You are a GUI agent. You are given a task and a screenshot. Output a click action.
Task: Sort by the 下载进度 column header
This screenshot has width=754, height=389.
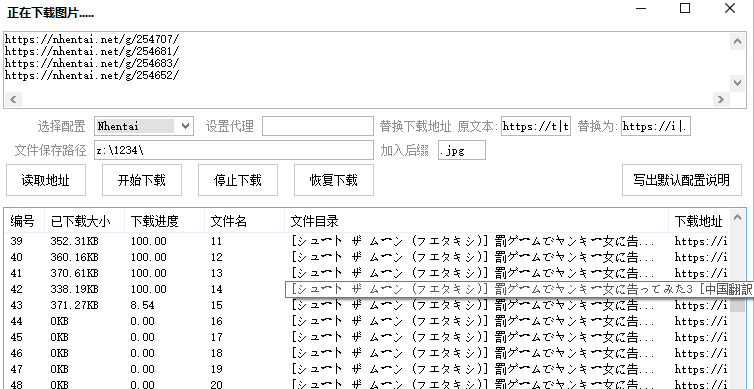[x=164, y=221]
